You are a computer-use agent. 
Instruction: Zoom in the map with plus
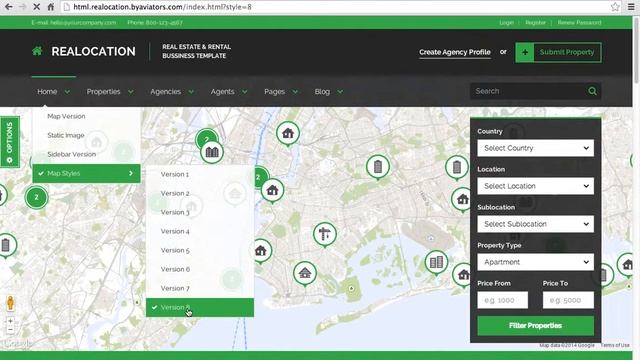click(x=10, y=321)
